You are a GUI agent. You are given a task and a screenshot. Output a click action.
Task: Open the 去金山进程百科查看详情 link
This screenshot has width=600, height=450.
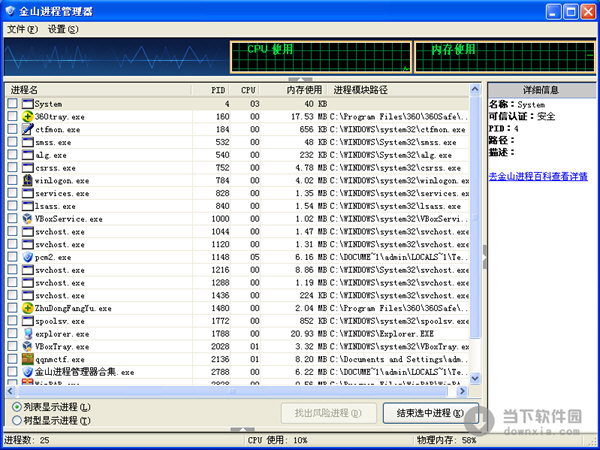pos(538,176)
